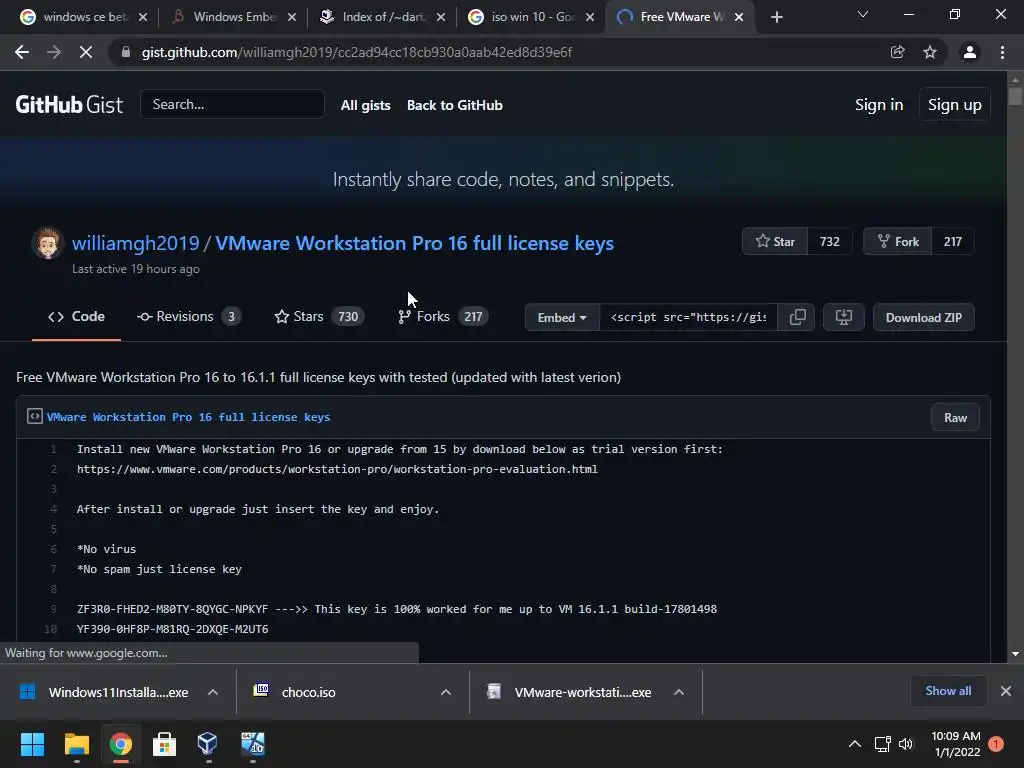Click the Chrome taskbar icon
Image resolution: width=1024 pixels, height=768 pixels.
click(x=121, y=744)
